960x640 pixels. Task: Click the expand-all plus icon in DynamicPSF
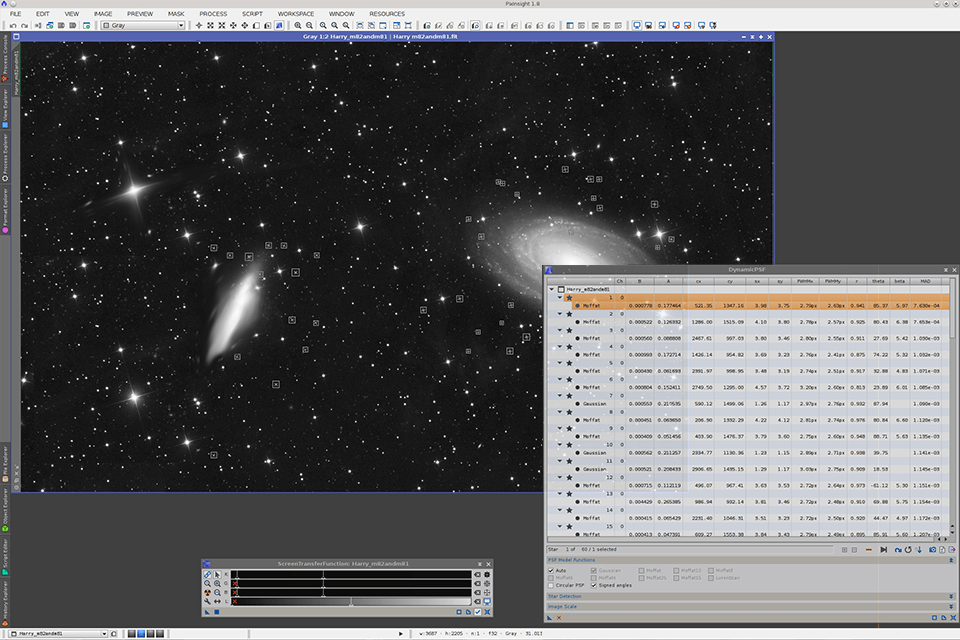(x=844, y=550)
